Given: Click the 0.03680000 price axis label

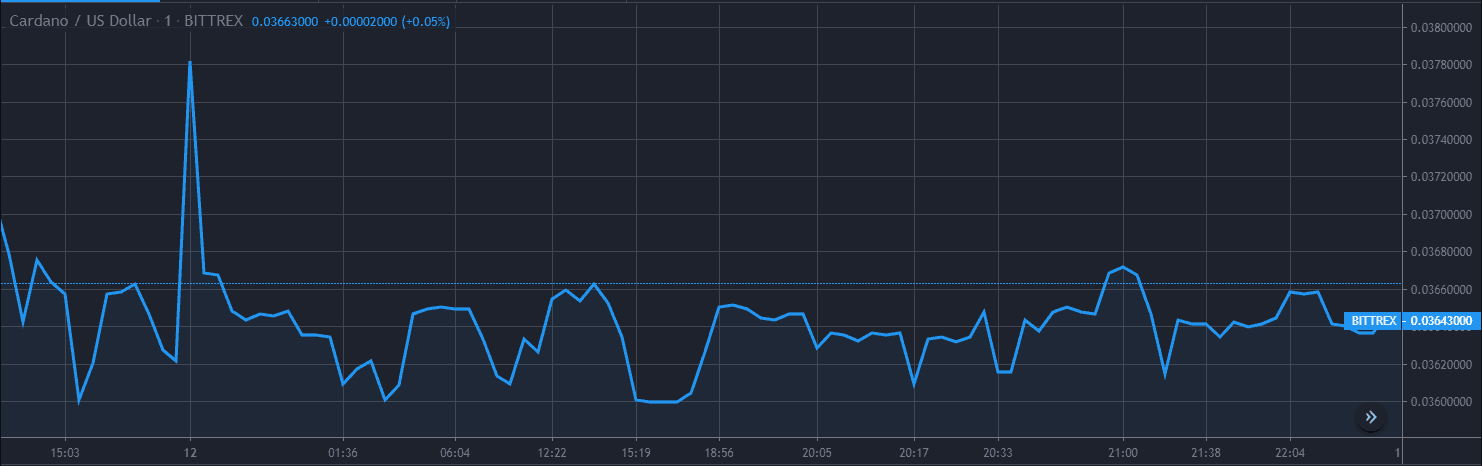Looking at the screenshot, I should [1441, 252].
